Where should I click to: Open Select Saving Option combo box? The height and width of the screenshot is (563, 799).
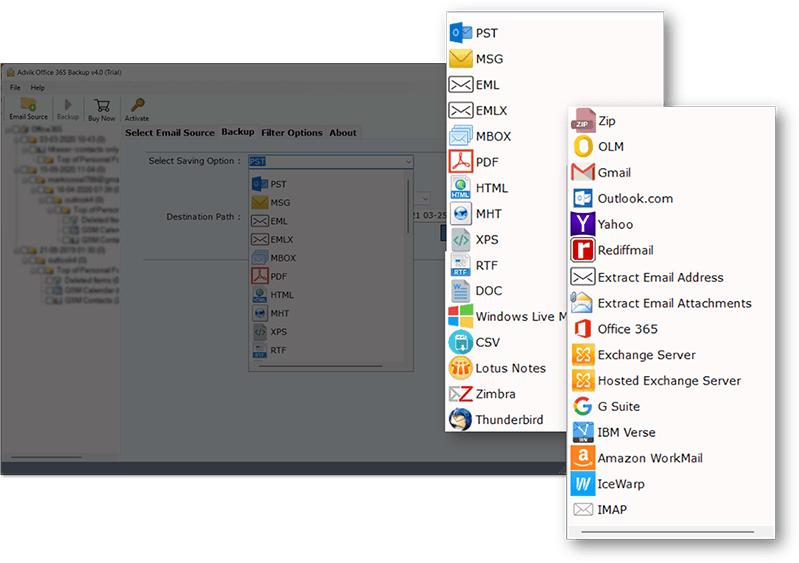point(331,162)
